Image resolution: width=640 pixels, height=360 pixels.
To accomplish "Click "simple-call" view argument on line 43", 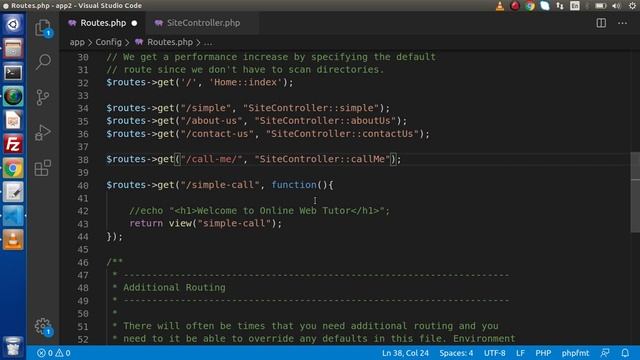I will (234, 223).
